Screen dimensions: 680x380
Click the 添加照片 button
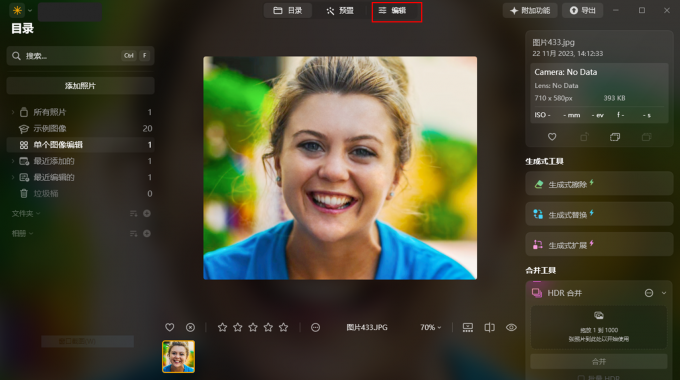[80, 85]
